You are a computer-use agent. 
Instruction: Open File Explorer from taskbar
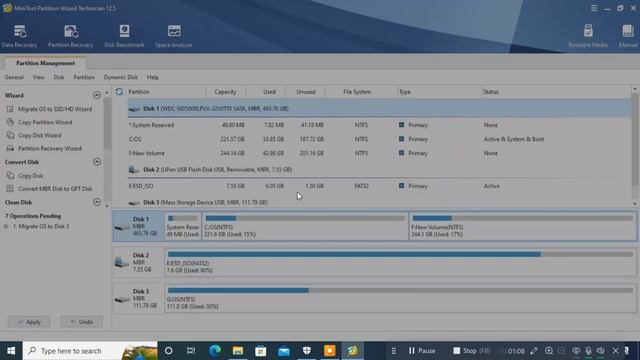(238, 351)
